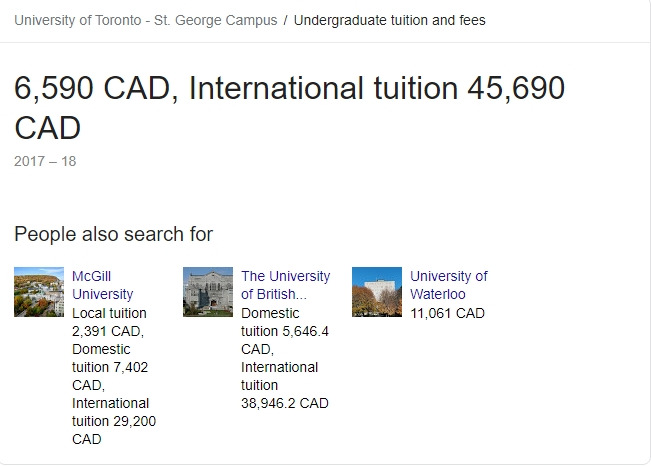The width and height of the screenshot is (651, 466).
Task: Click the CAD word on heading's second line
Action: 48,128
